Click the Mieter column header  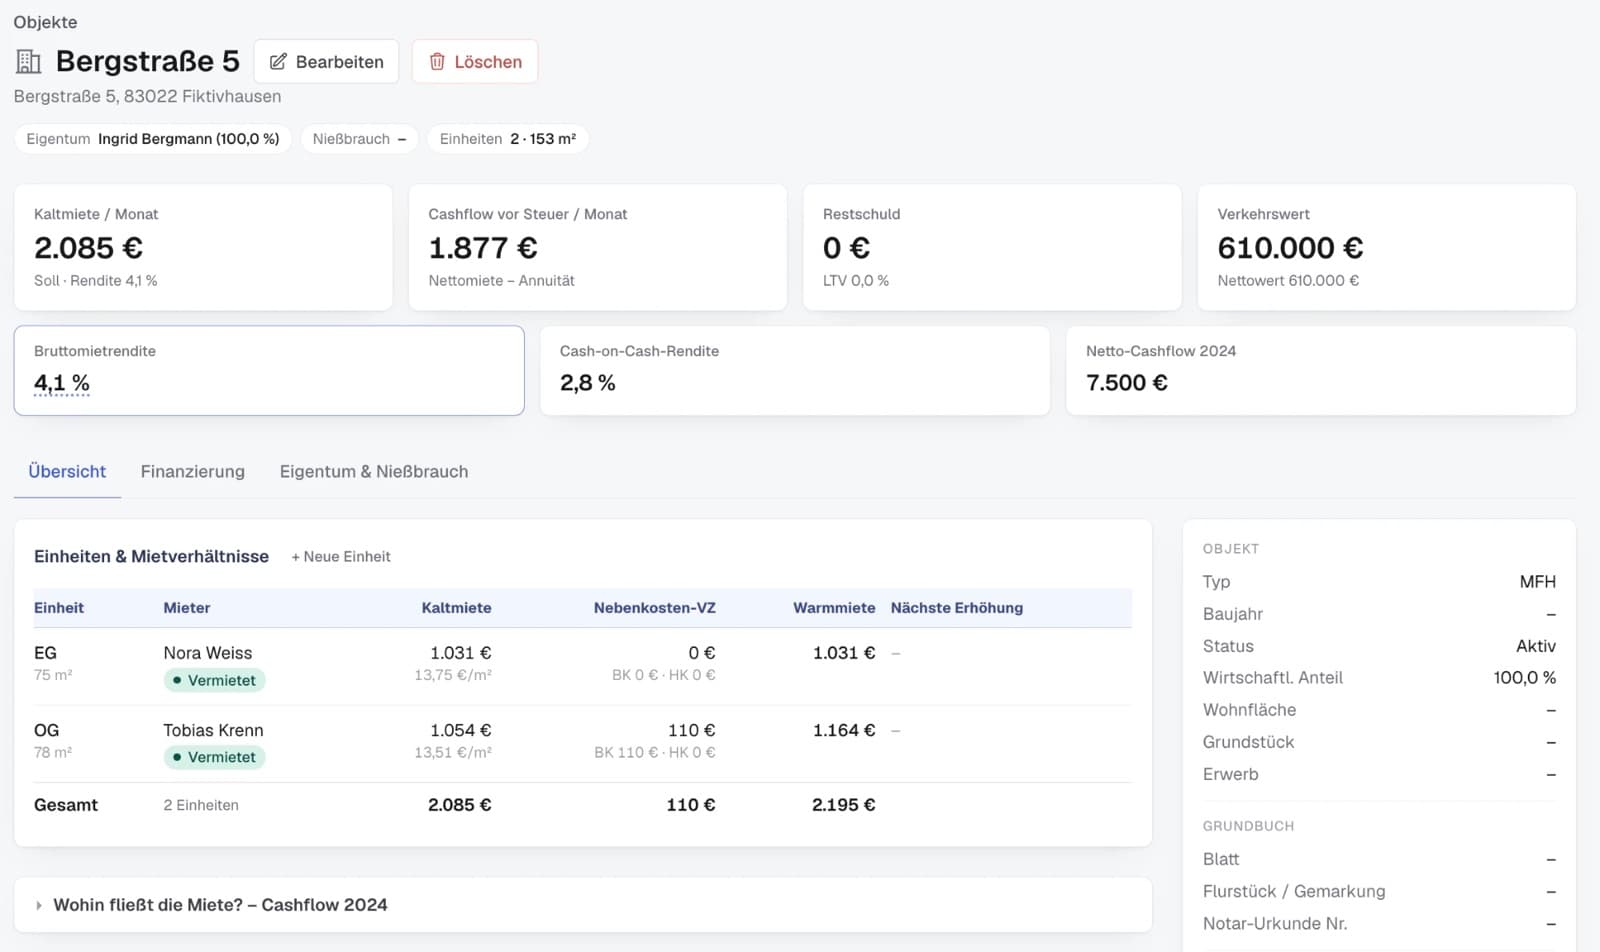coord(187,608)
